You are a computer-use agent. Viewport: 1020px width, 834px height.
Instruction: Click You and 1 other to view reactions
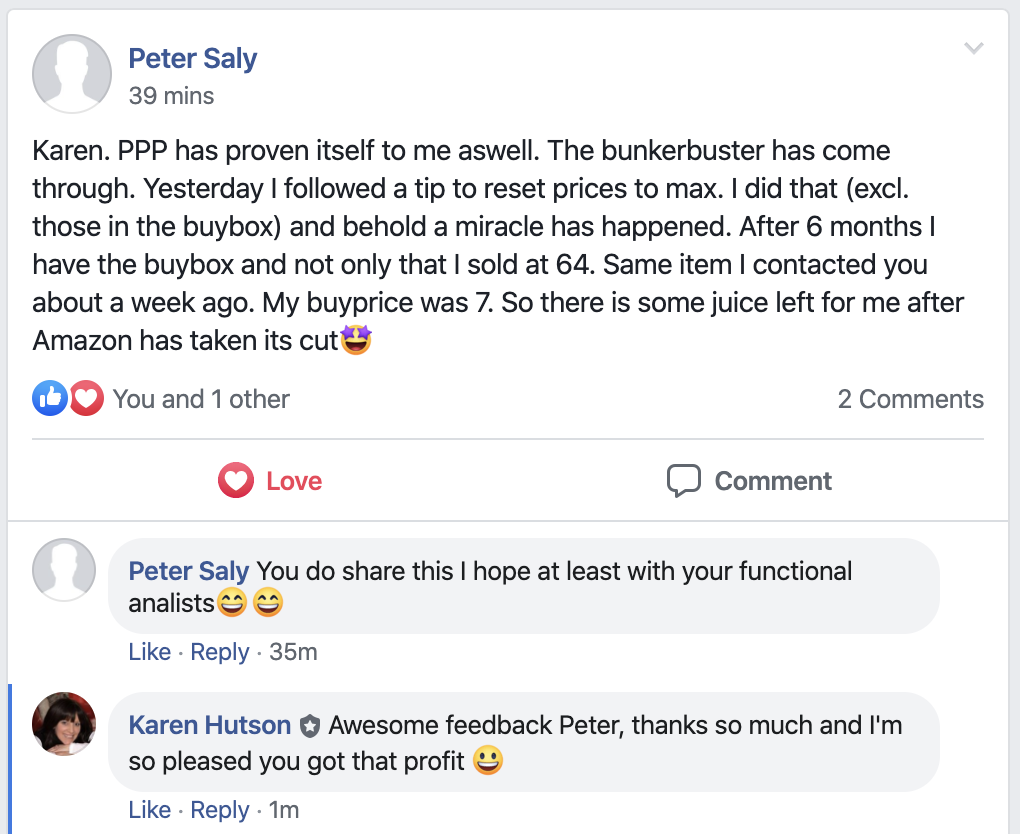[202, 398]
